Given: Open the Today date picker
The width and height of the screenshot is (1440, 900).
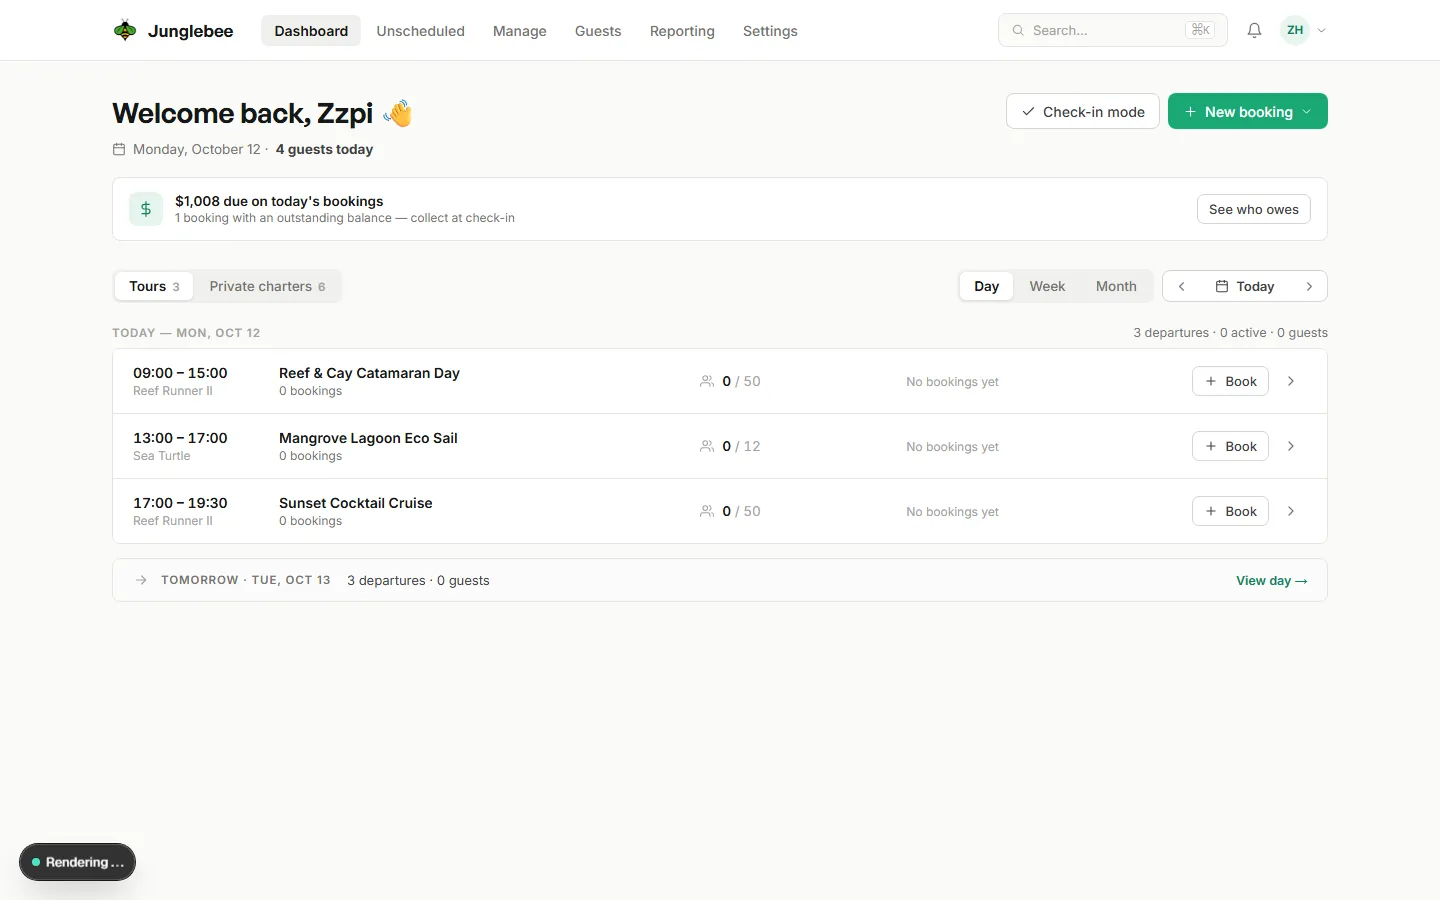Looking at the screenshot, I should point(1245,286).
